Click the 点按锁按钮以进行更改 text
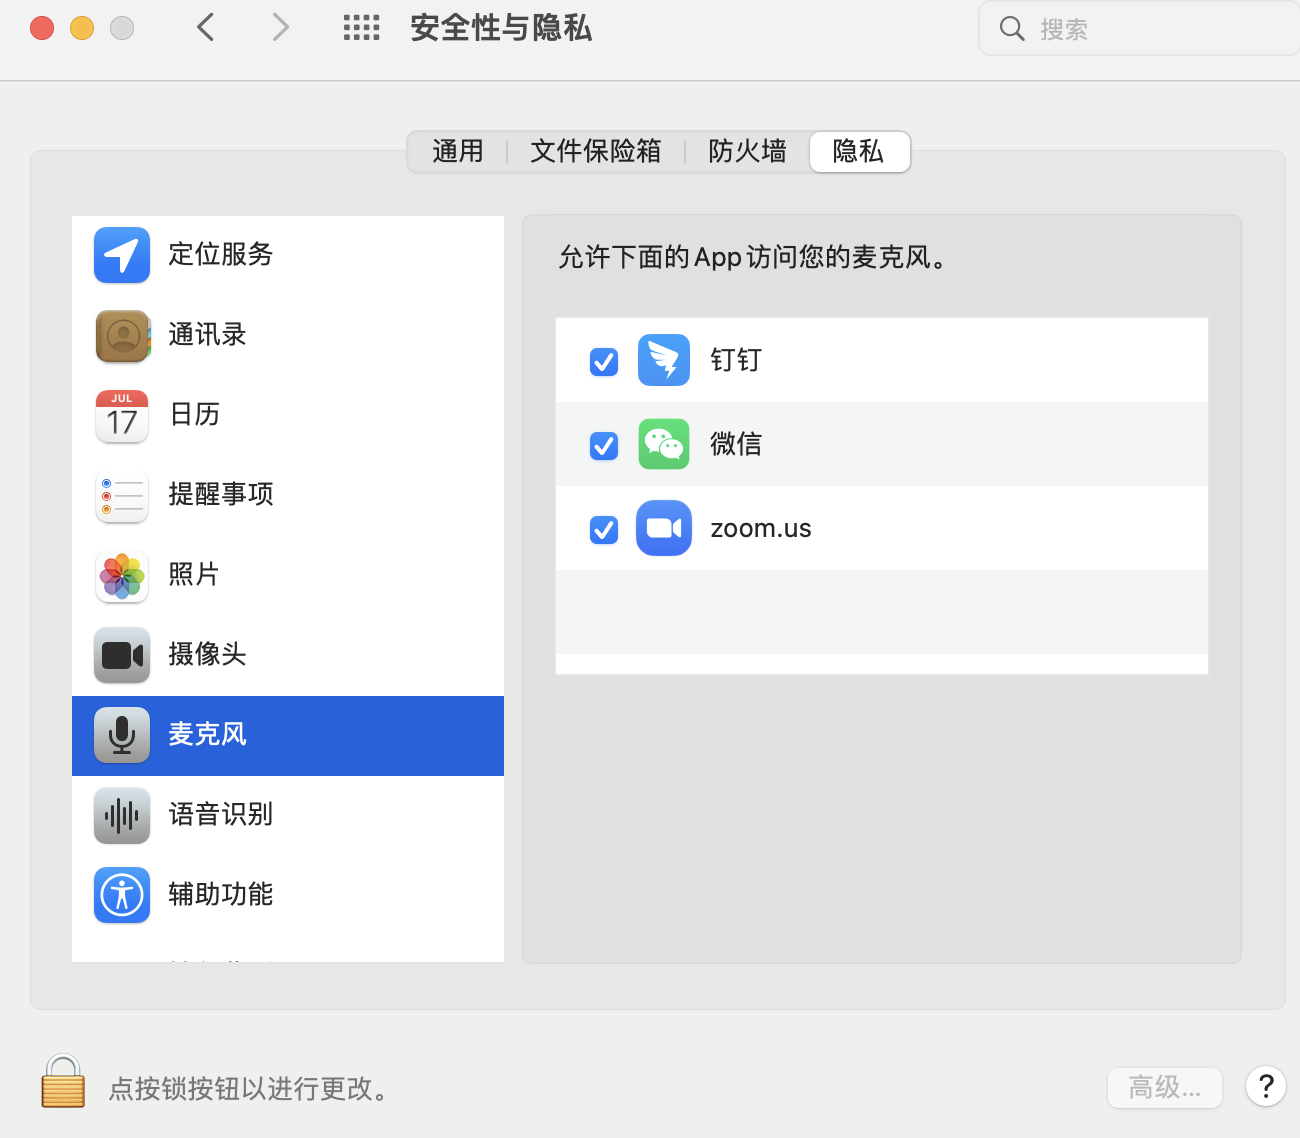This screenshot has width=1300, height=1138. (x=249, y=1088)
